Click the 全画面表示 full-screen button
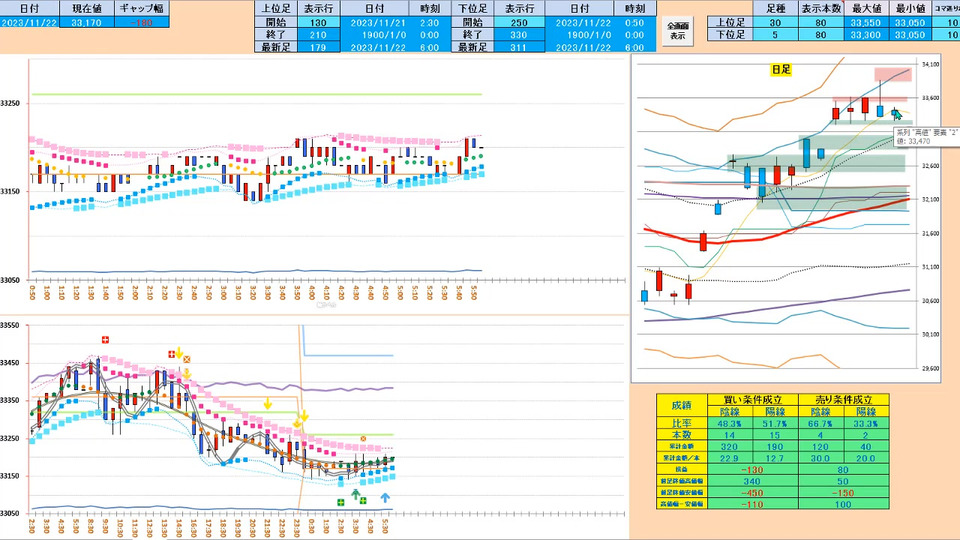 point(677,31)
